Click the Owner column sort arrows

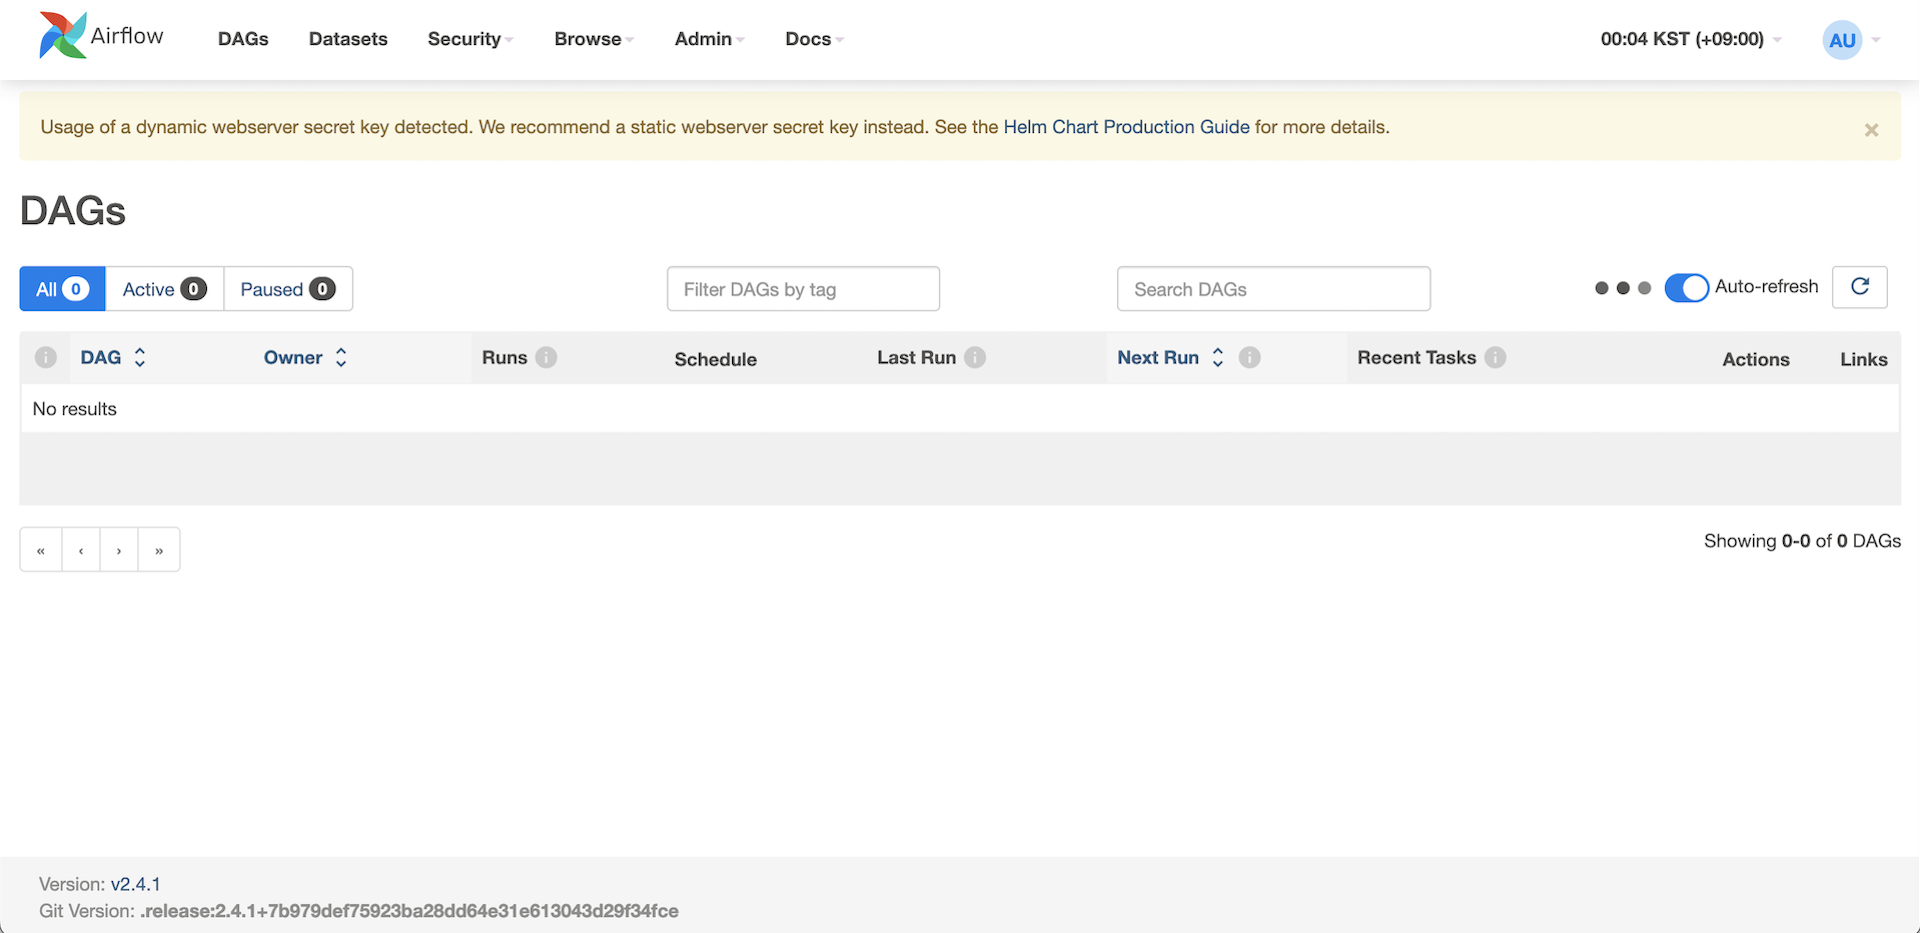pyautogui.click(x=341, y=357)
